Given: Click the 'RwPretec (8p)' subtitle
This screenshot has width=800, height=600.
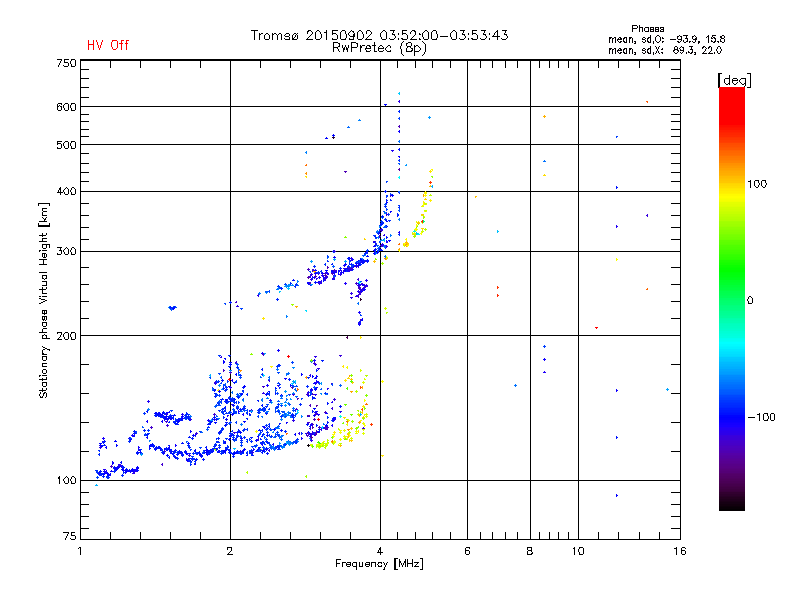Looking at the screenshot, I should 379,48.
